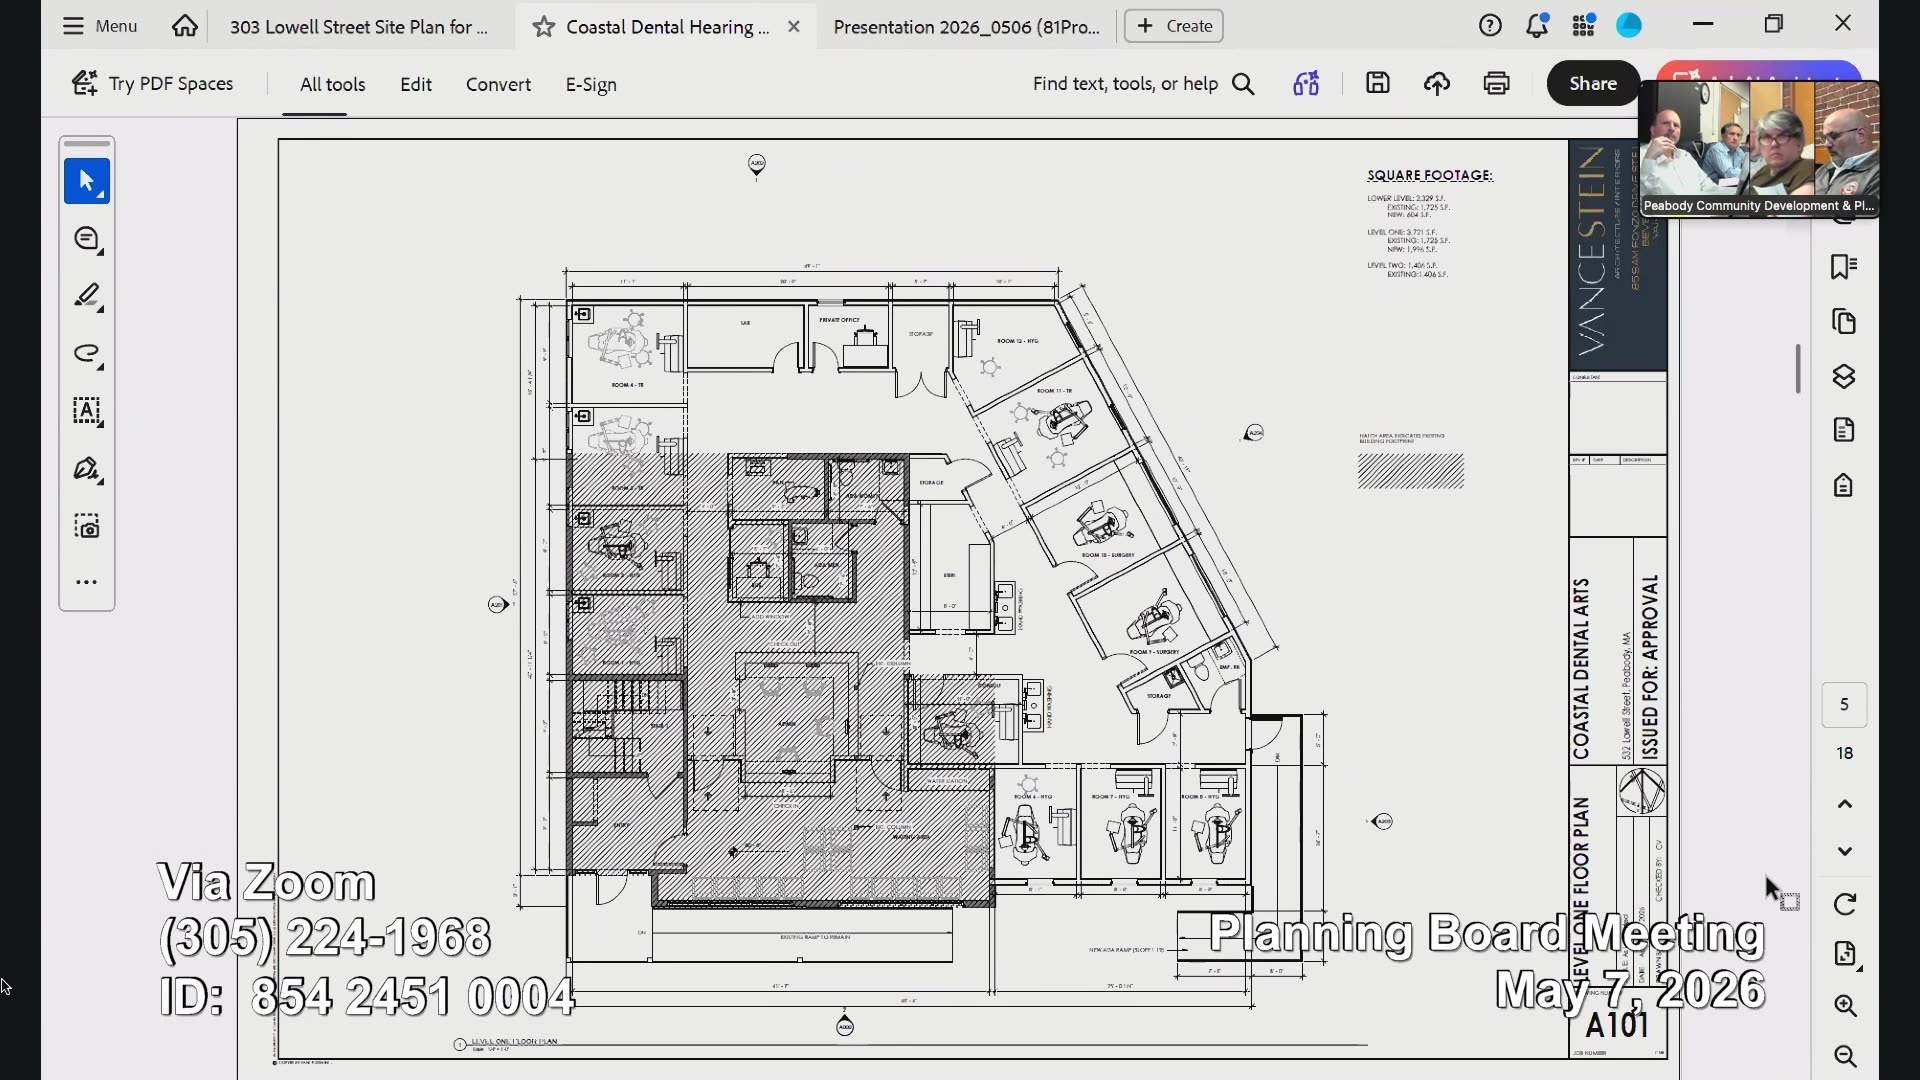Zoom in with magnifier plus icon
This screenshot has height=1080, width=1920.
1846,1006
